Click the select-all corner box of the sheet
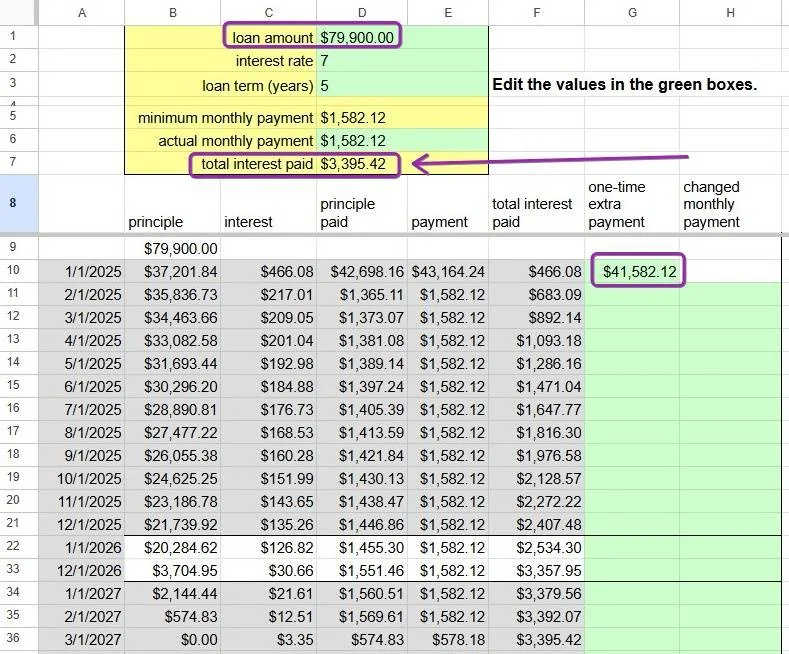The height and width of the screenshot is (654, 789). pyautogui.click(x=19, y=13)
